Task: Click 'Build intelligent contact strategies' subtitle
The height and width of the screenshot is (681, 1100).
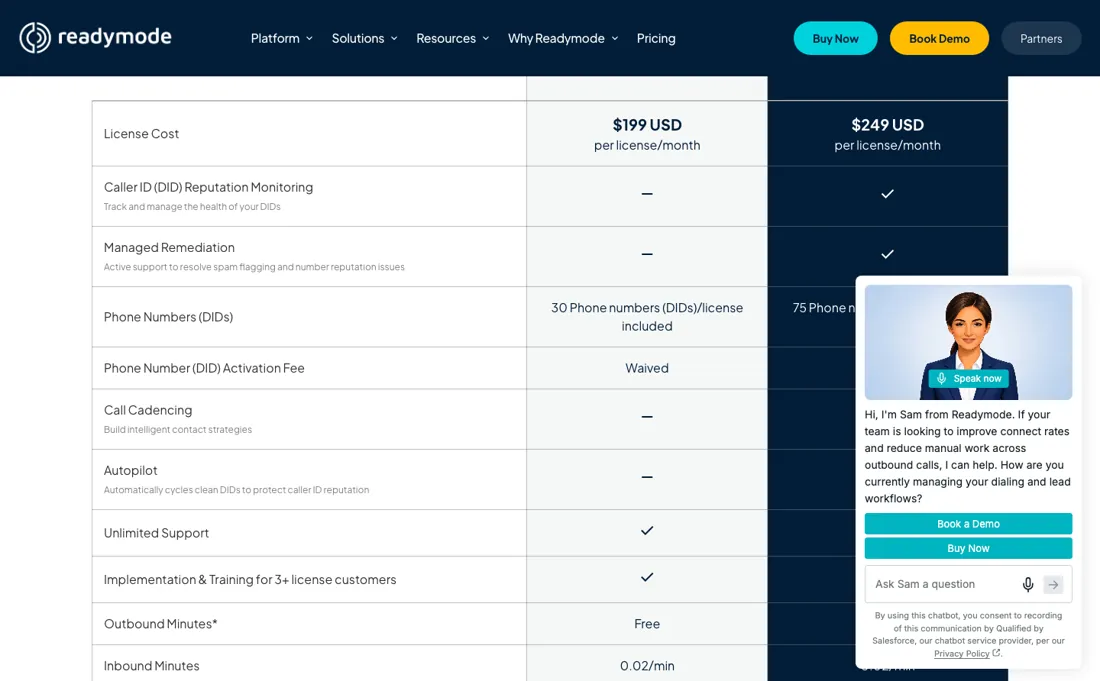Action: click(177, 430)
